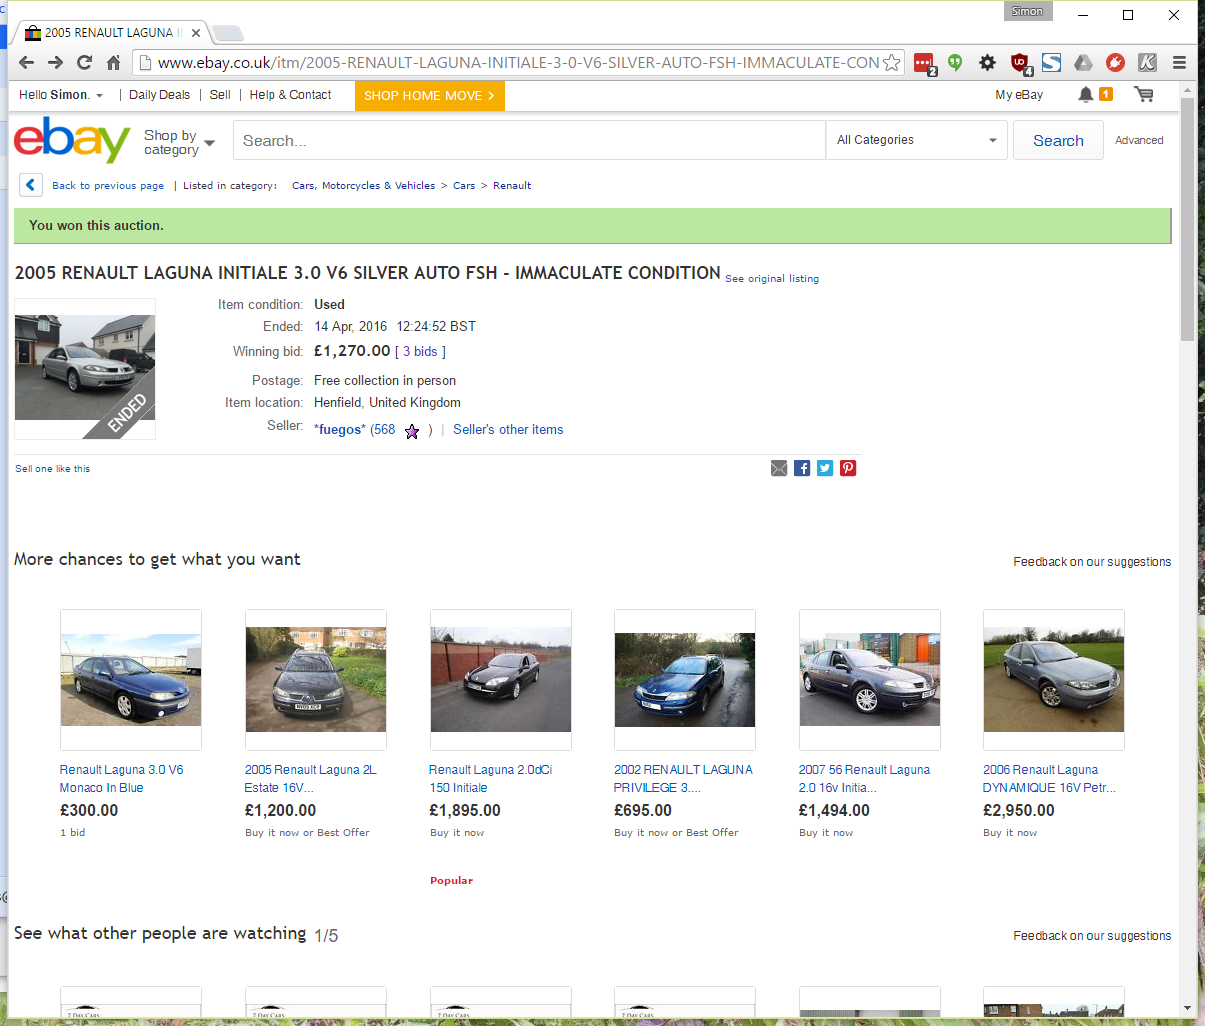Open the Cars breadcrumb link

(464, 186)
